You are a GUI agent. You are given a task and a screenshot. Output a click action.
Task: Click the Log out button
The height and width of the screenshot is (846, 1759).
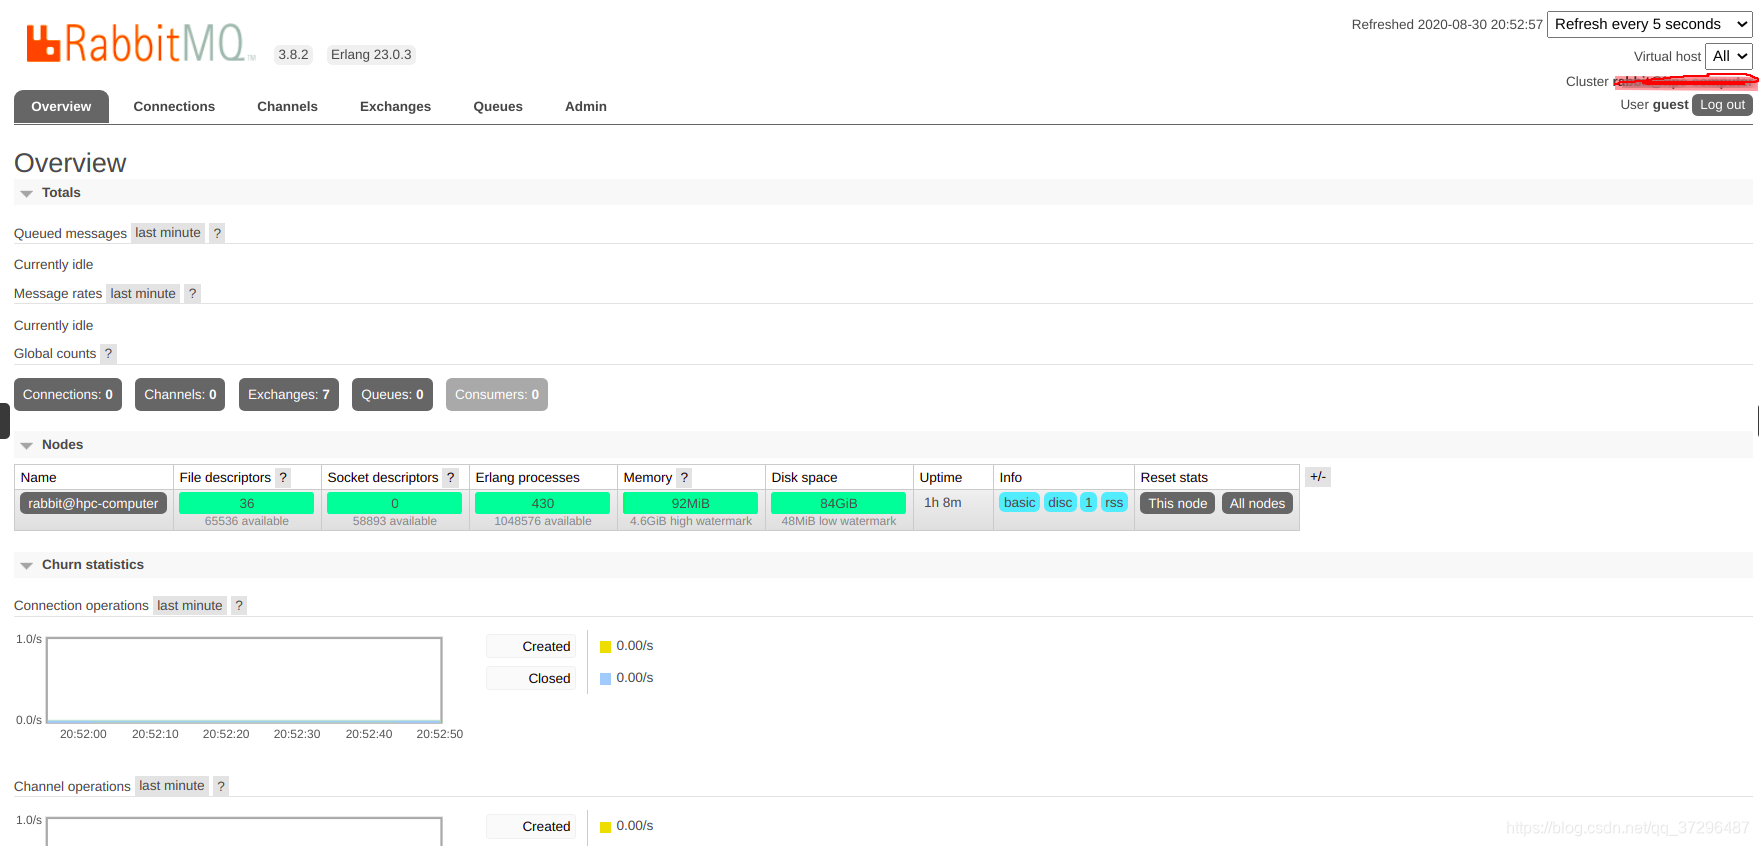[x=1722, y=105]
